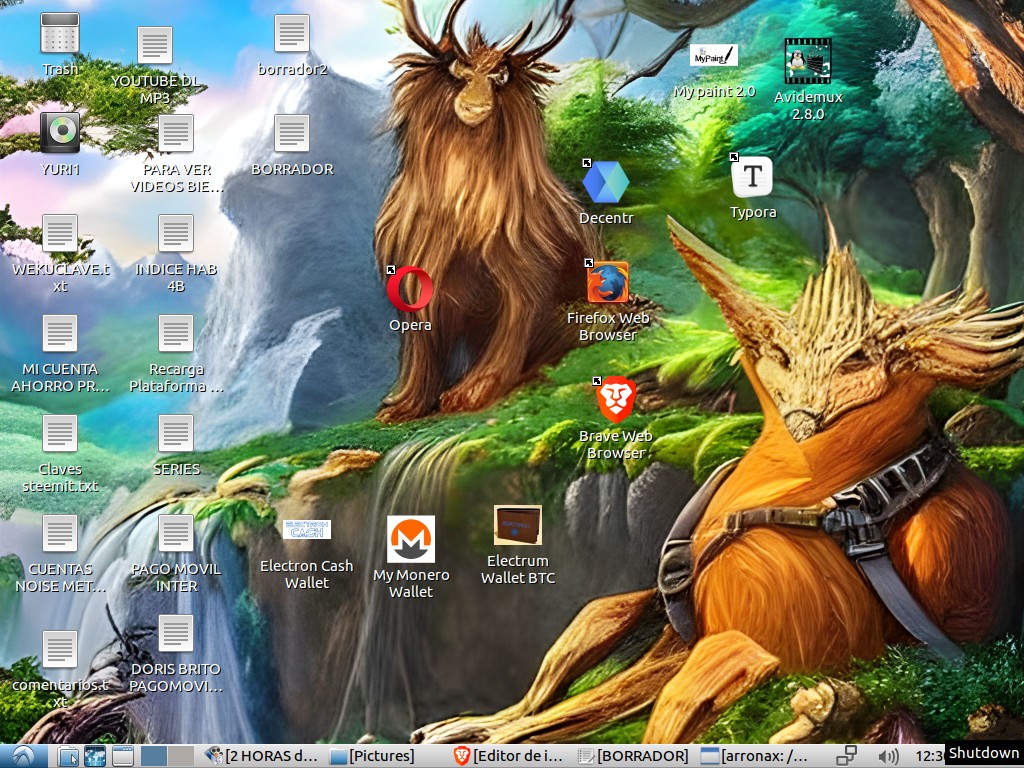Open the YOUTUBE DL MP3 text file
Image resolution: width=1024 pixels, height=768 pixels.
(x=155, y=46)
